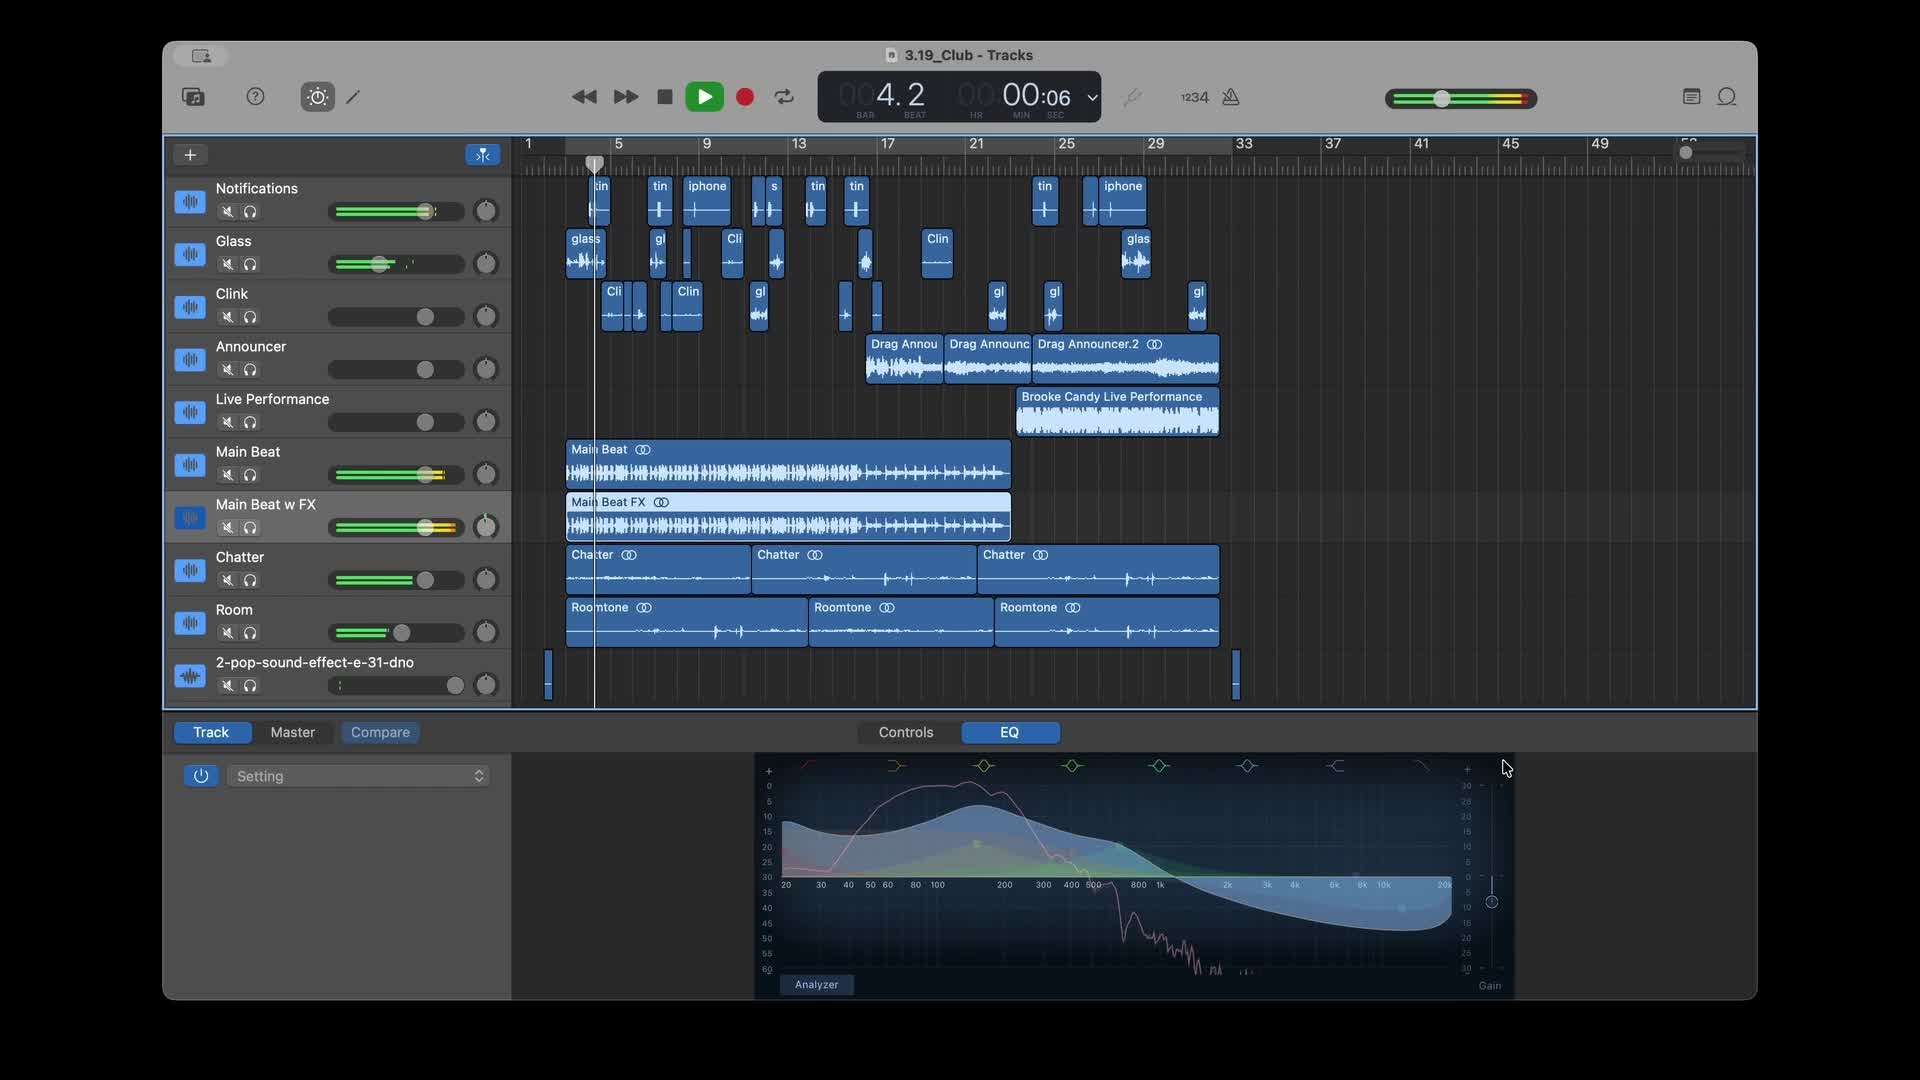Toggle the Cycle loop button

point(784,97)
